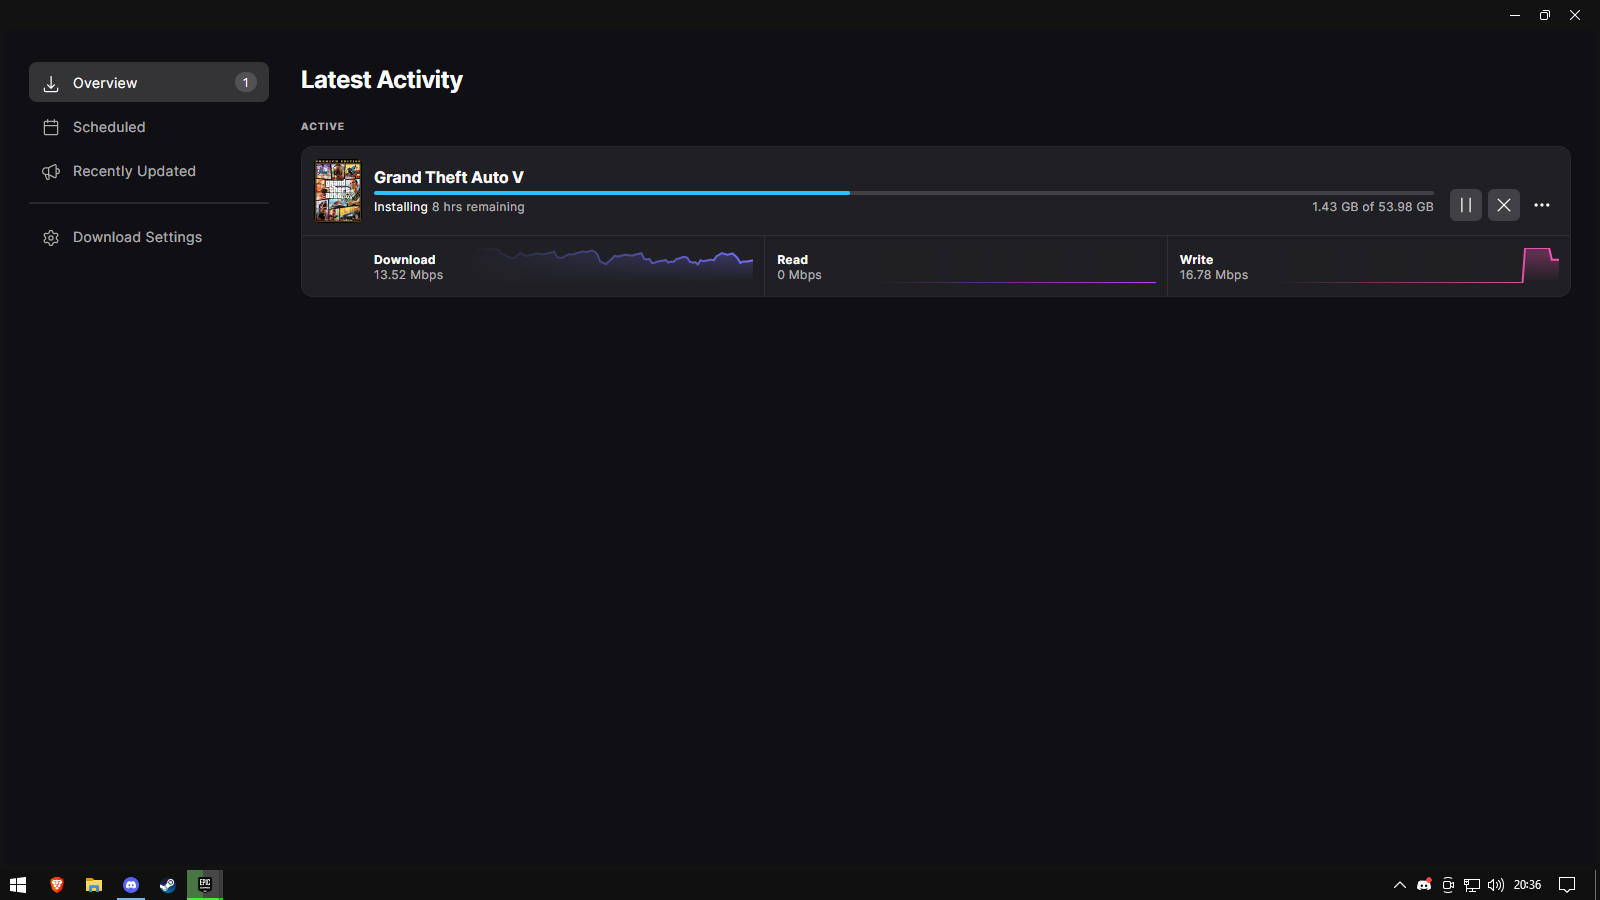The height and width of the screenshot is (900, 1600).
Task: Open the Scheduled section
Action: (149, 127)
